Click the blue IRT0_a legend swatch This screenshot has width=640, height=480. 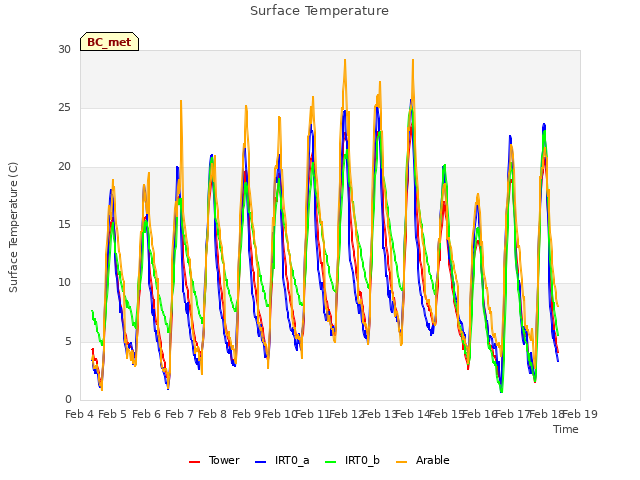(260, 462)
